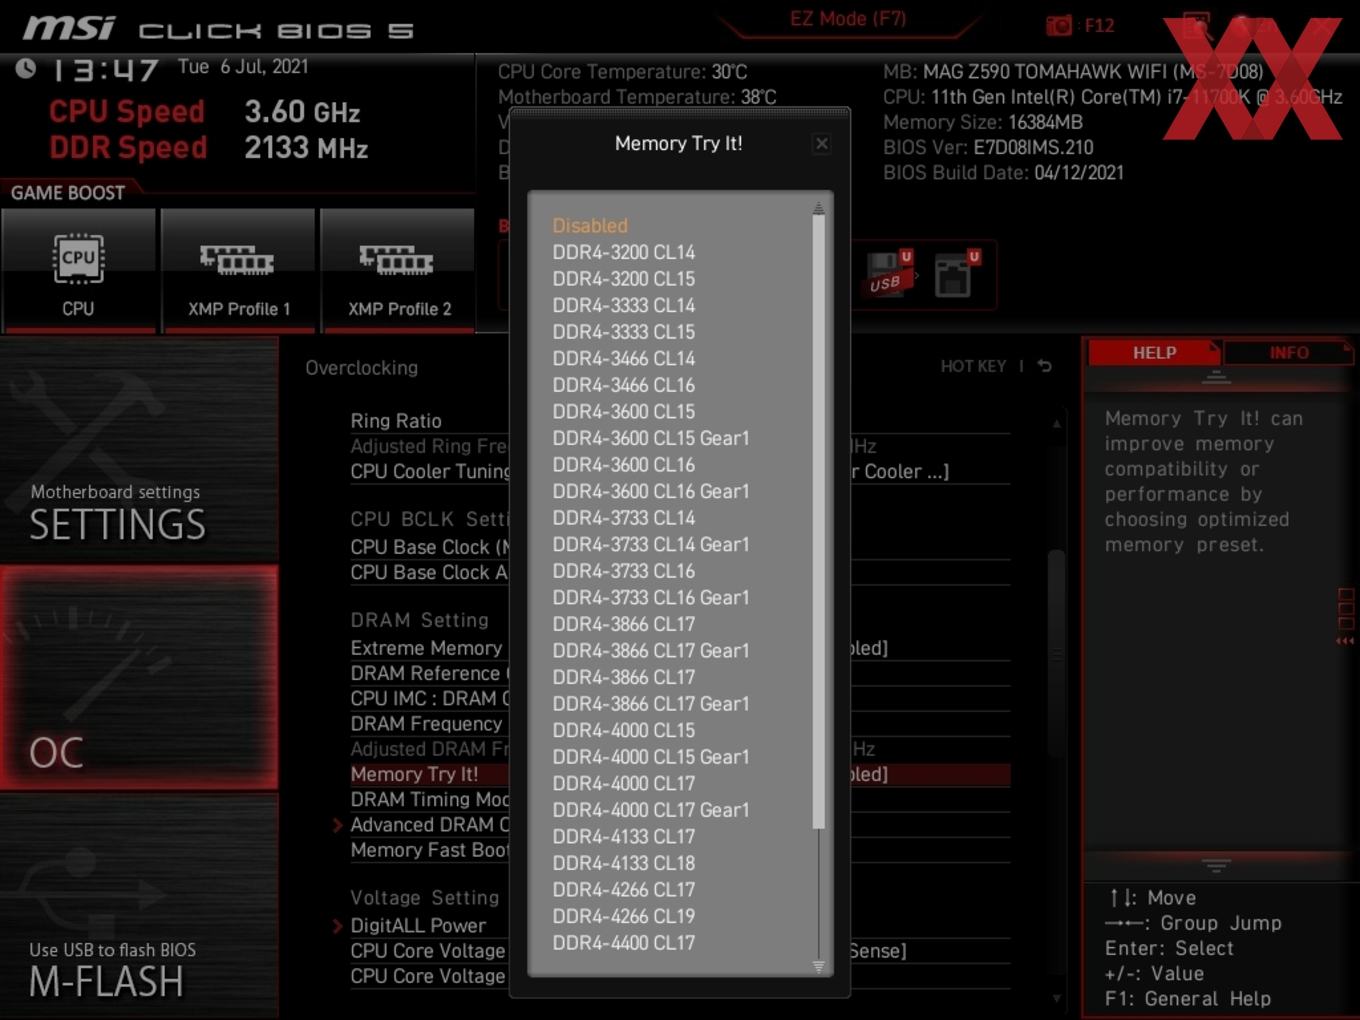Select DDR4-4000 CL15 Gear1

(x=651, y=757)
